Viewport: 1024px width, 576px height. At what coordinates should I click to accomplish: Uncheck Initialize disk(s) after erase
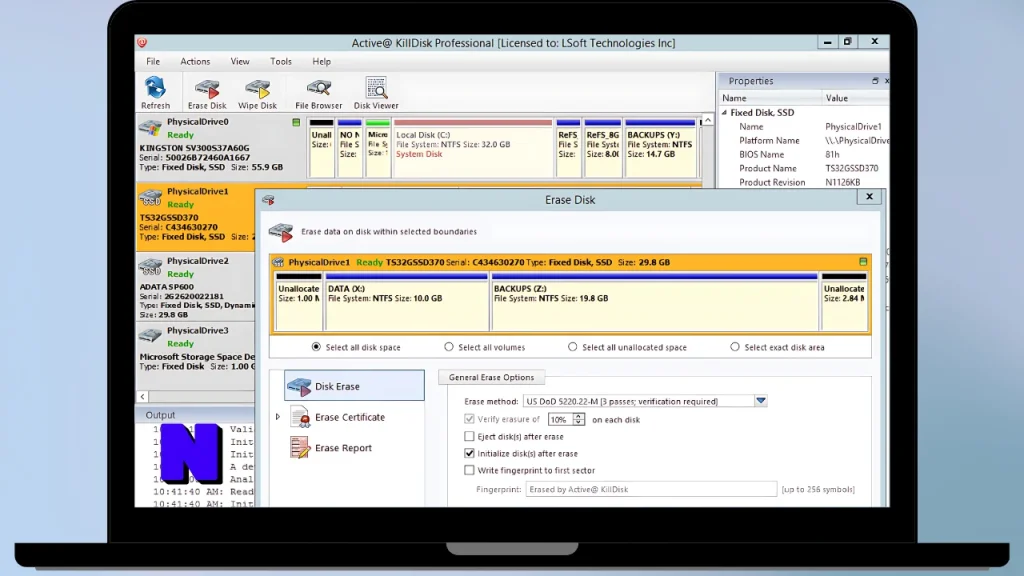click(469, 453)
